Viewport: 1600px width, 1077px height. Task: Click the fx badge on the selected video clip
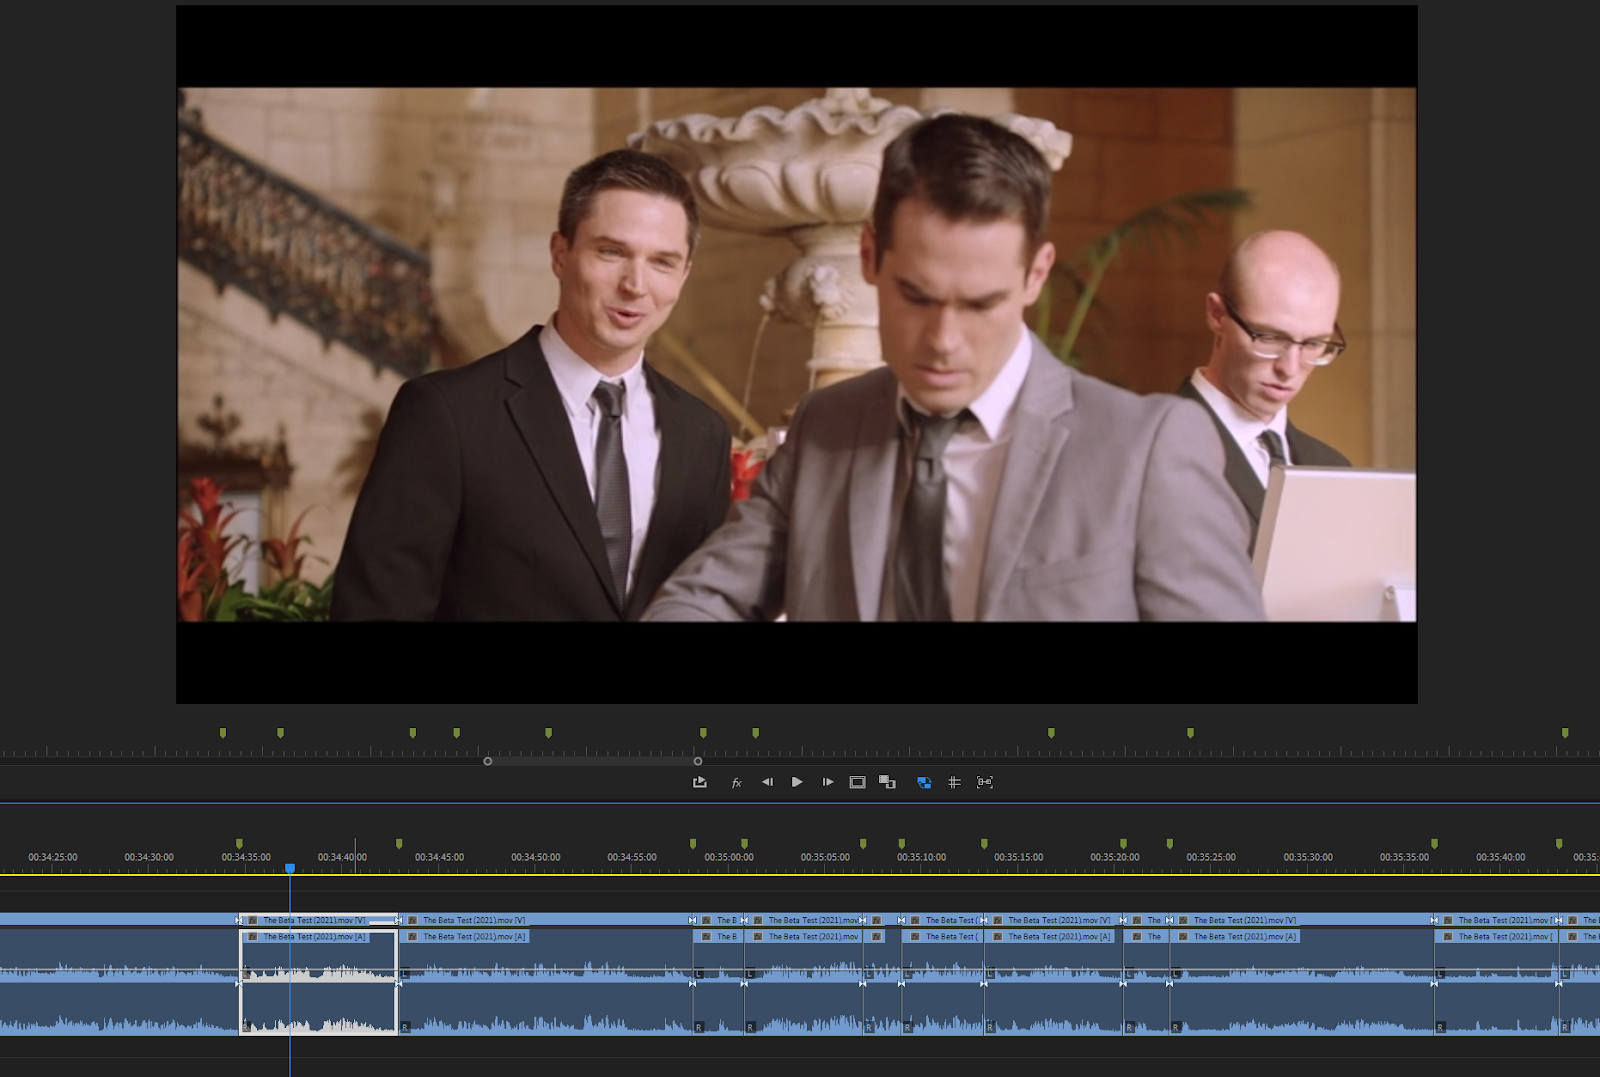click(253, 920)
